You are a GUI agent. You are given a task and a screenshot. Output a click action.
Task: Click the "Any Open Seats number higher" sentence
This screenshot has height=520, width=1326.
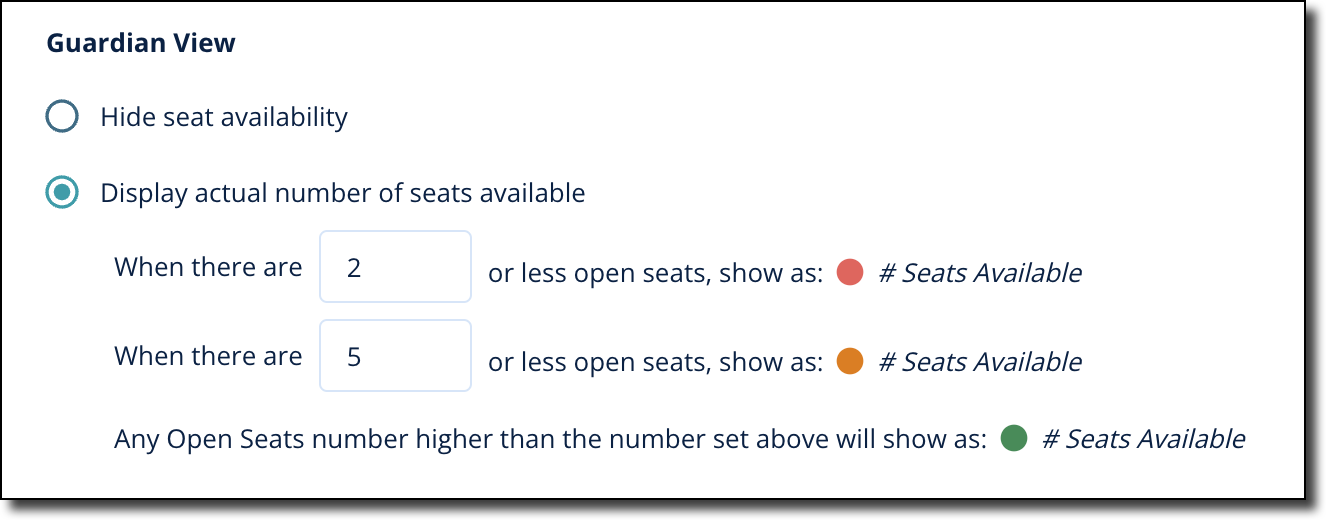pos(550,439)
